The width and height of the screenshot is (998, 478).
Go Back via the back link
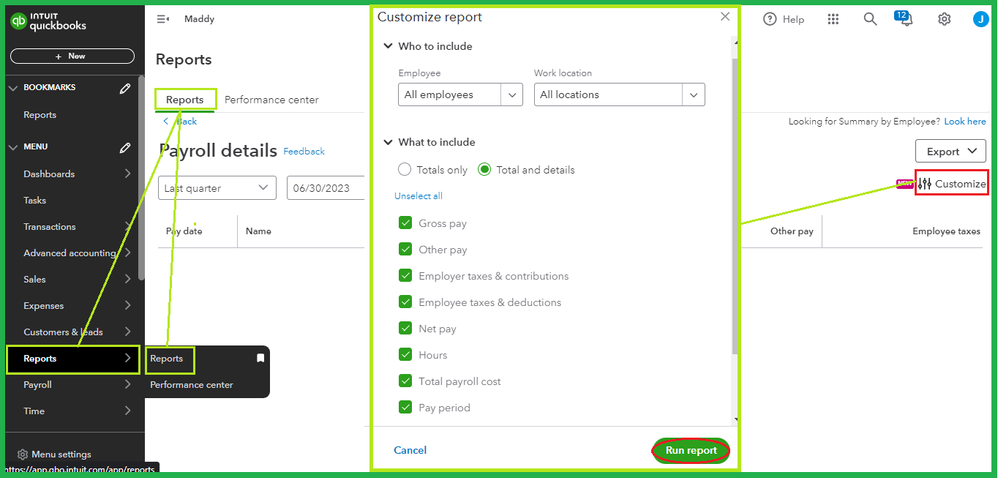tap(180, 121)
